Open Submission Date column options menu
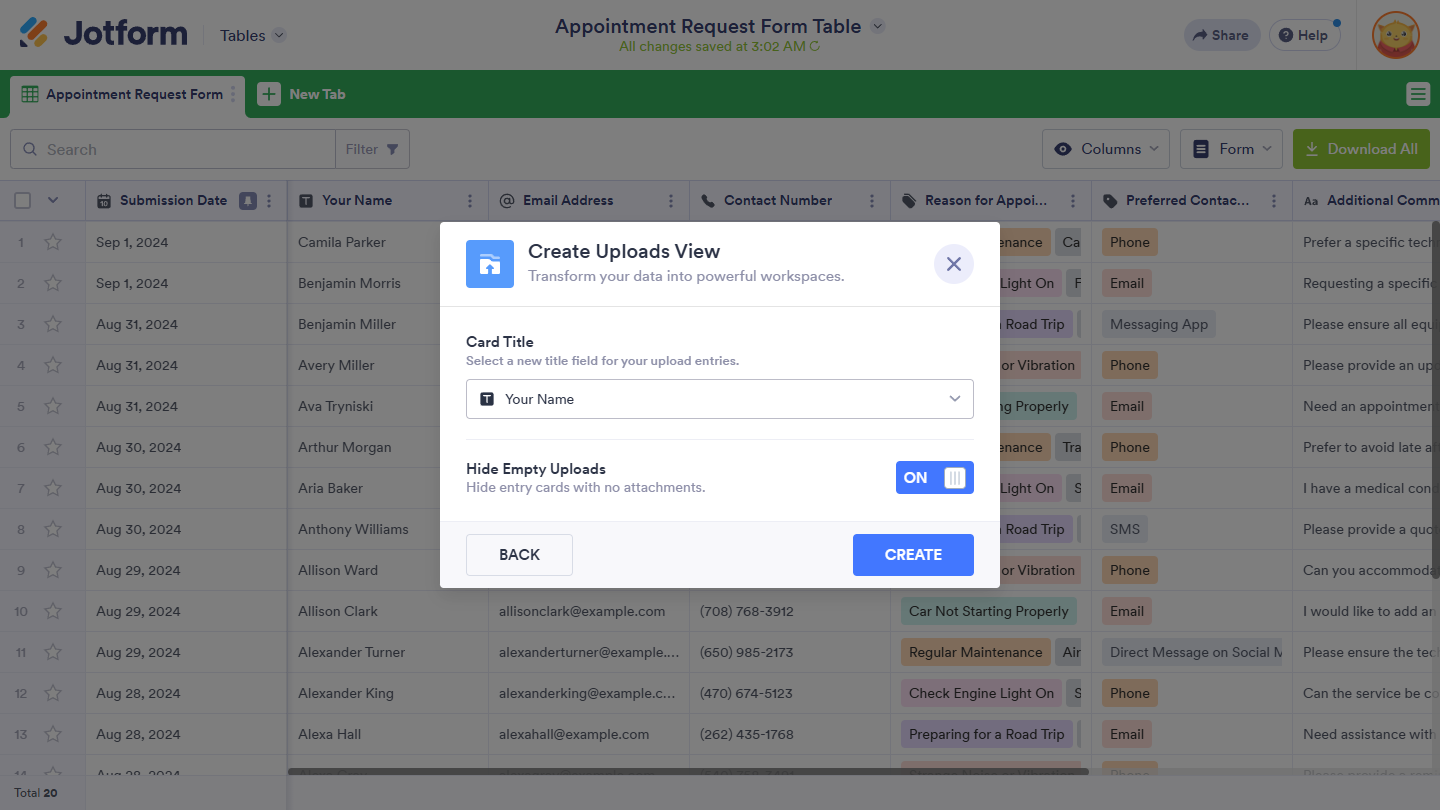Screen dimensions: 1440x810 pos(269,200)
